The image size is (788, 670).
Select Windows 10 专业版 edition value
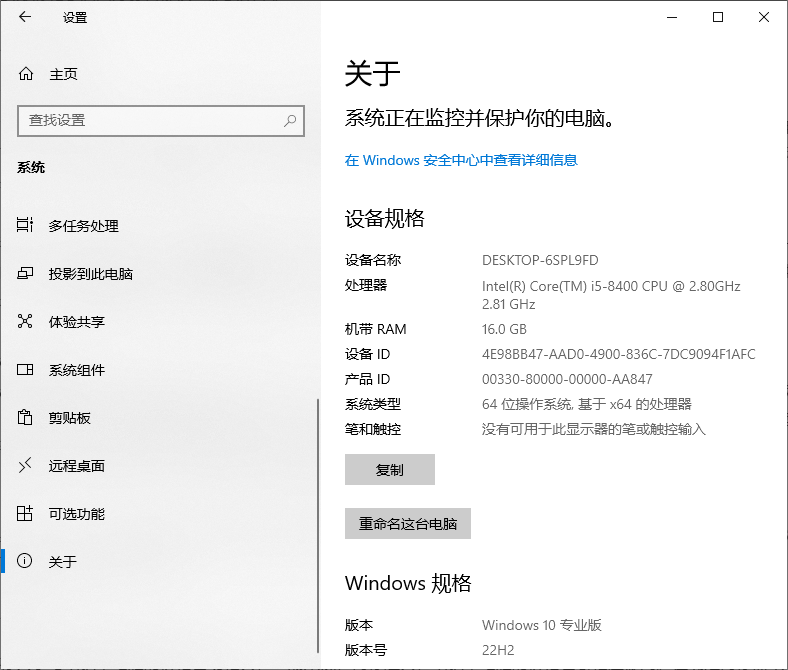(542, 625)
